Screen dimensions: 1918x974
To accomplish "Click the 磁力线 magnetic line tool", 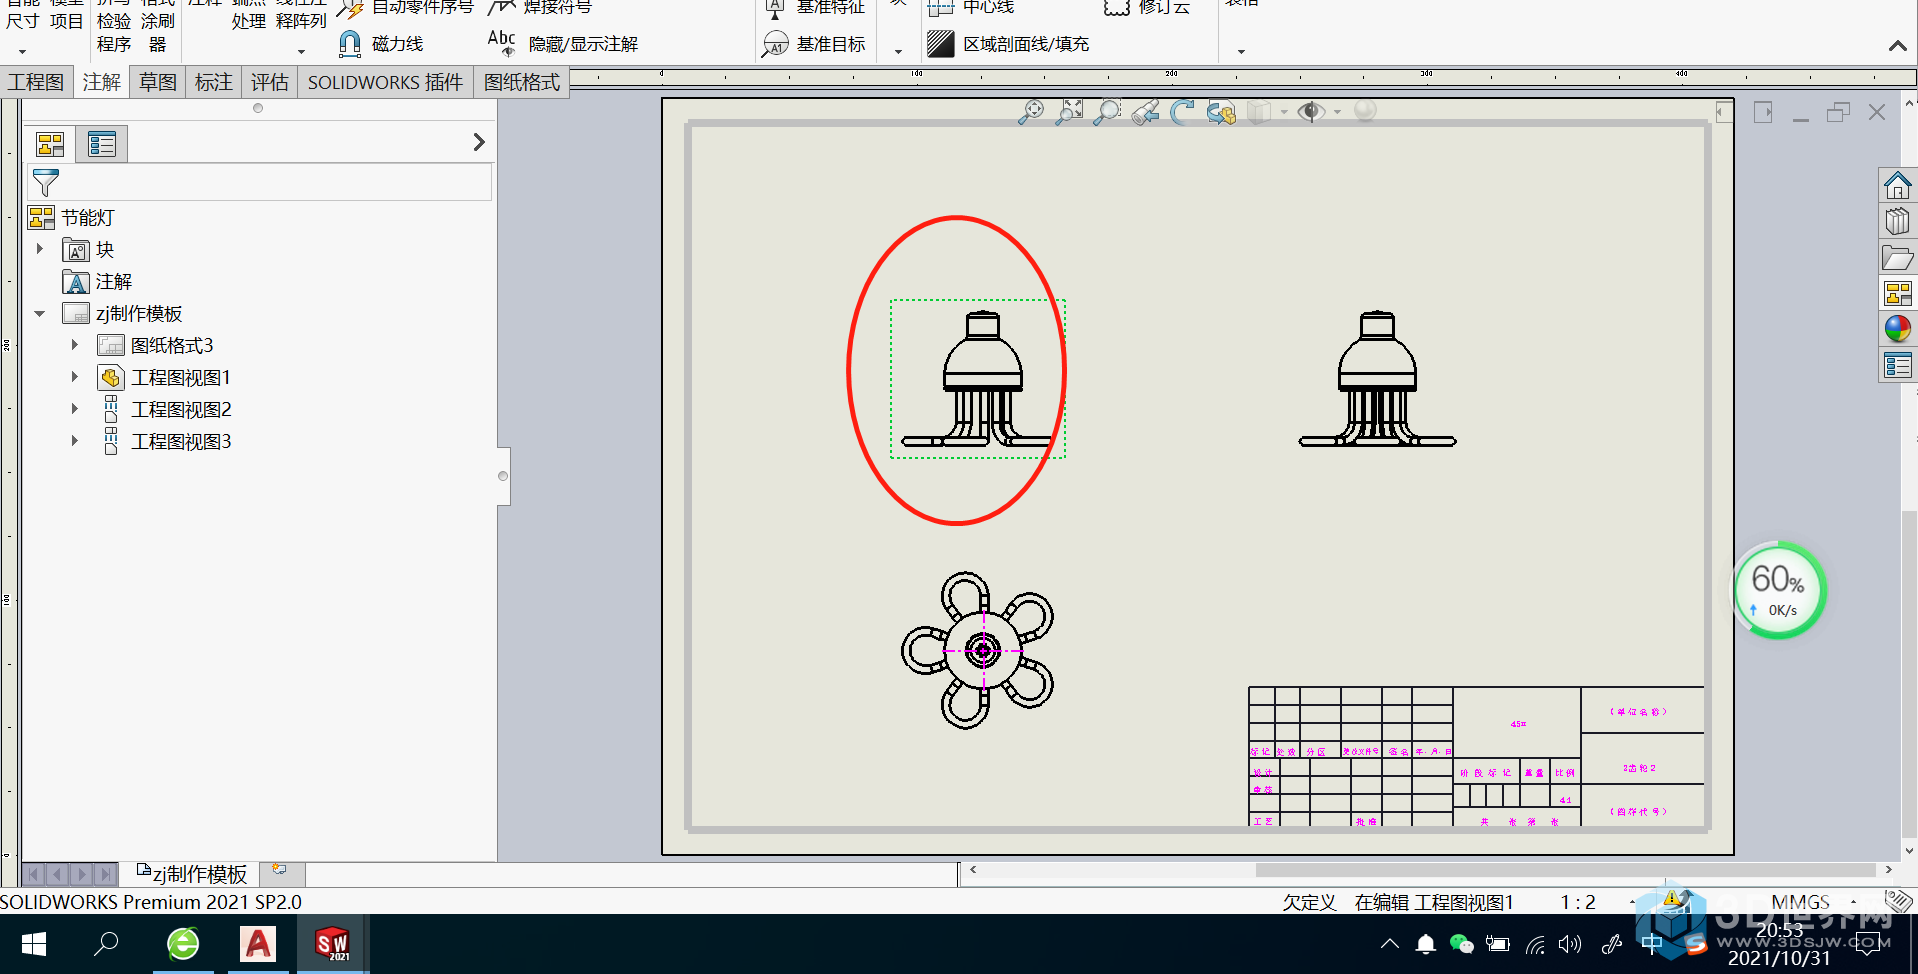I will pyautogui.click(x=381, y=44).
